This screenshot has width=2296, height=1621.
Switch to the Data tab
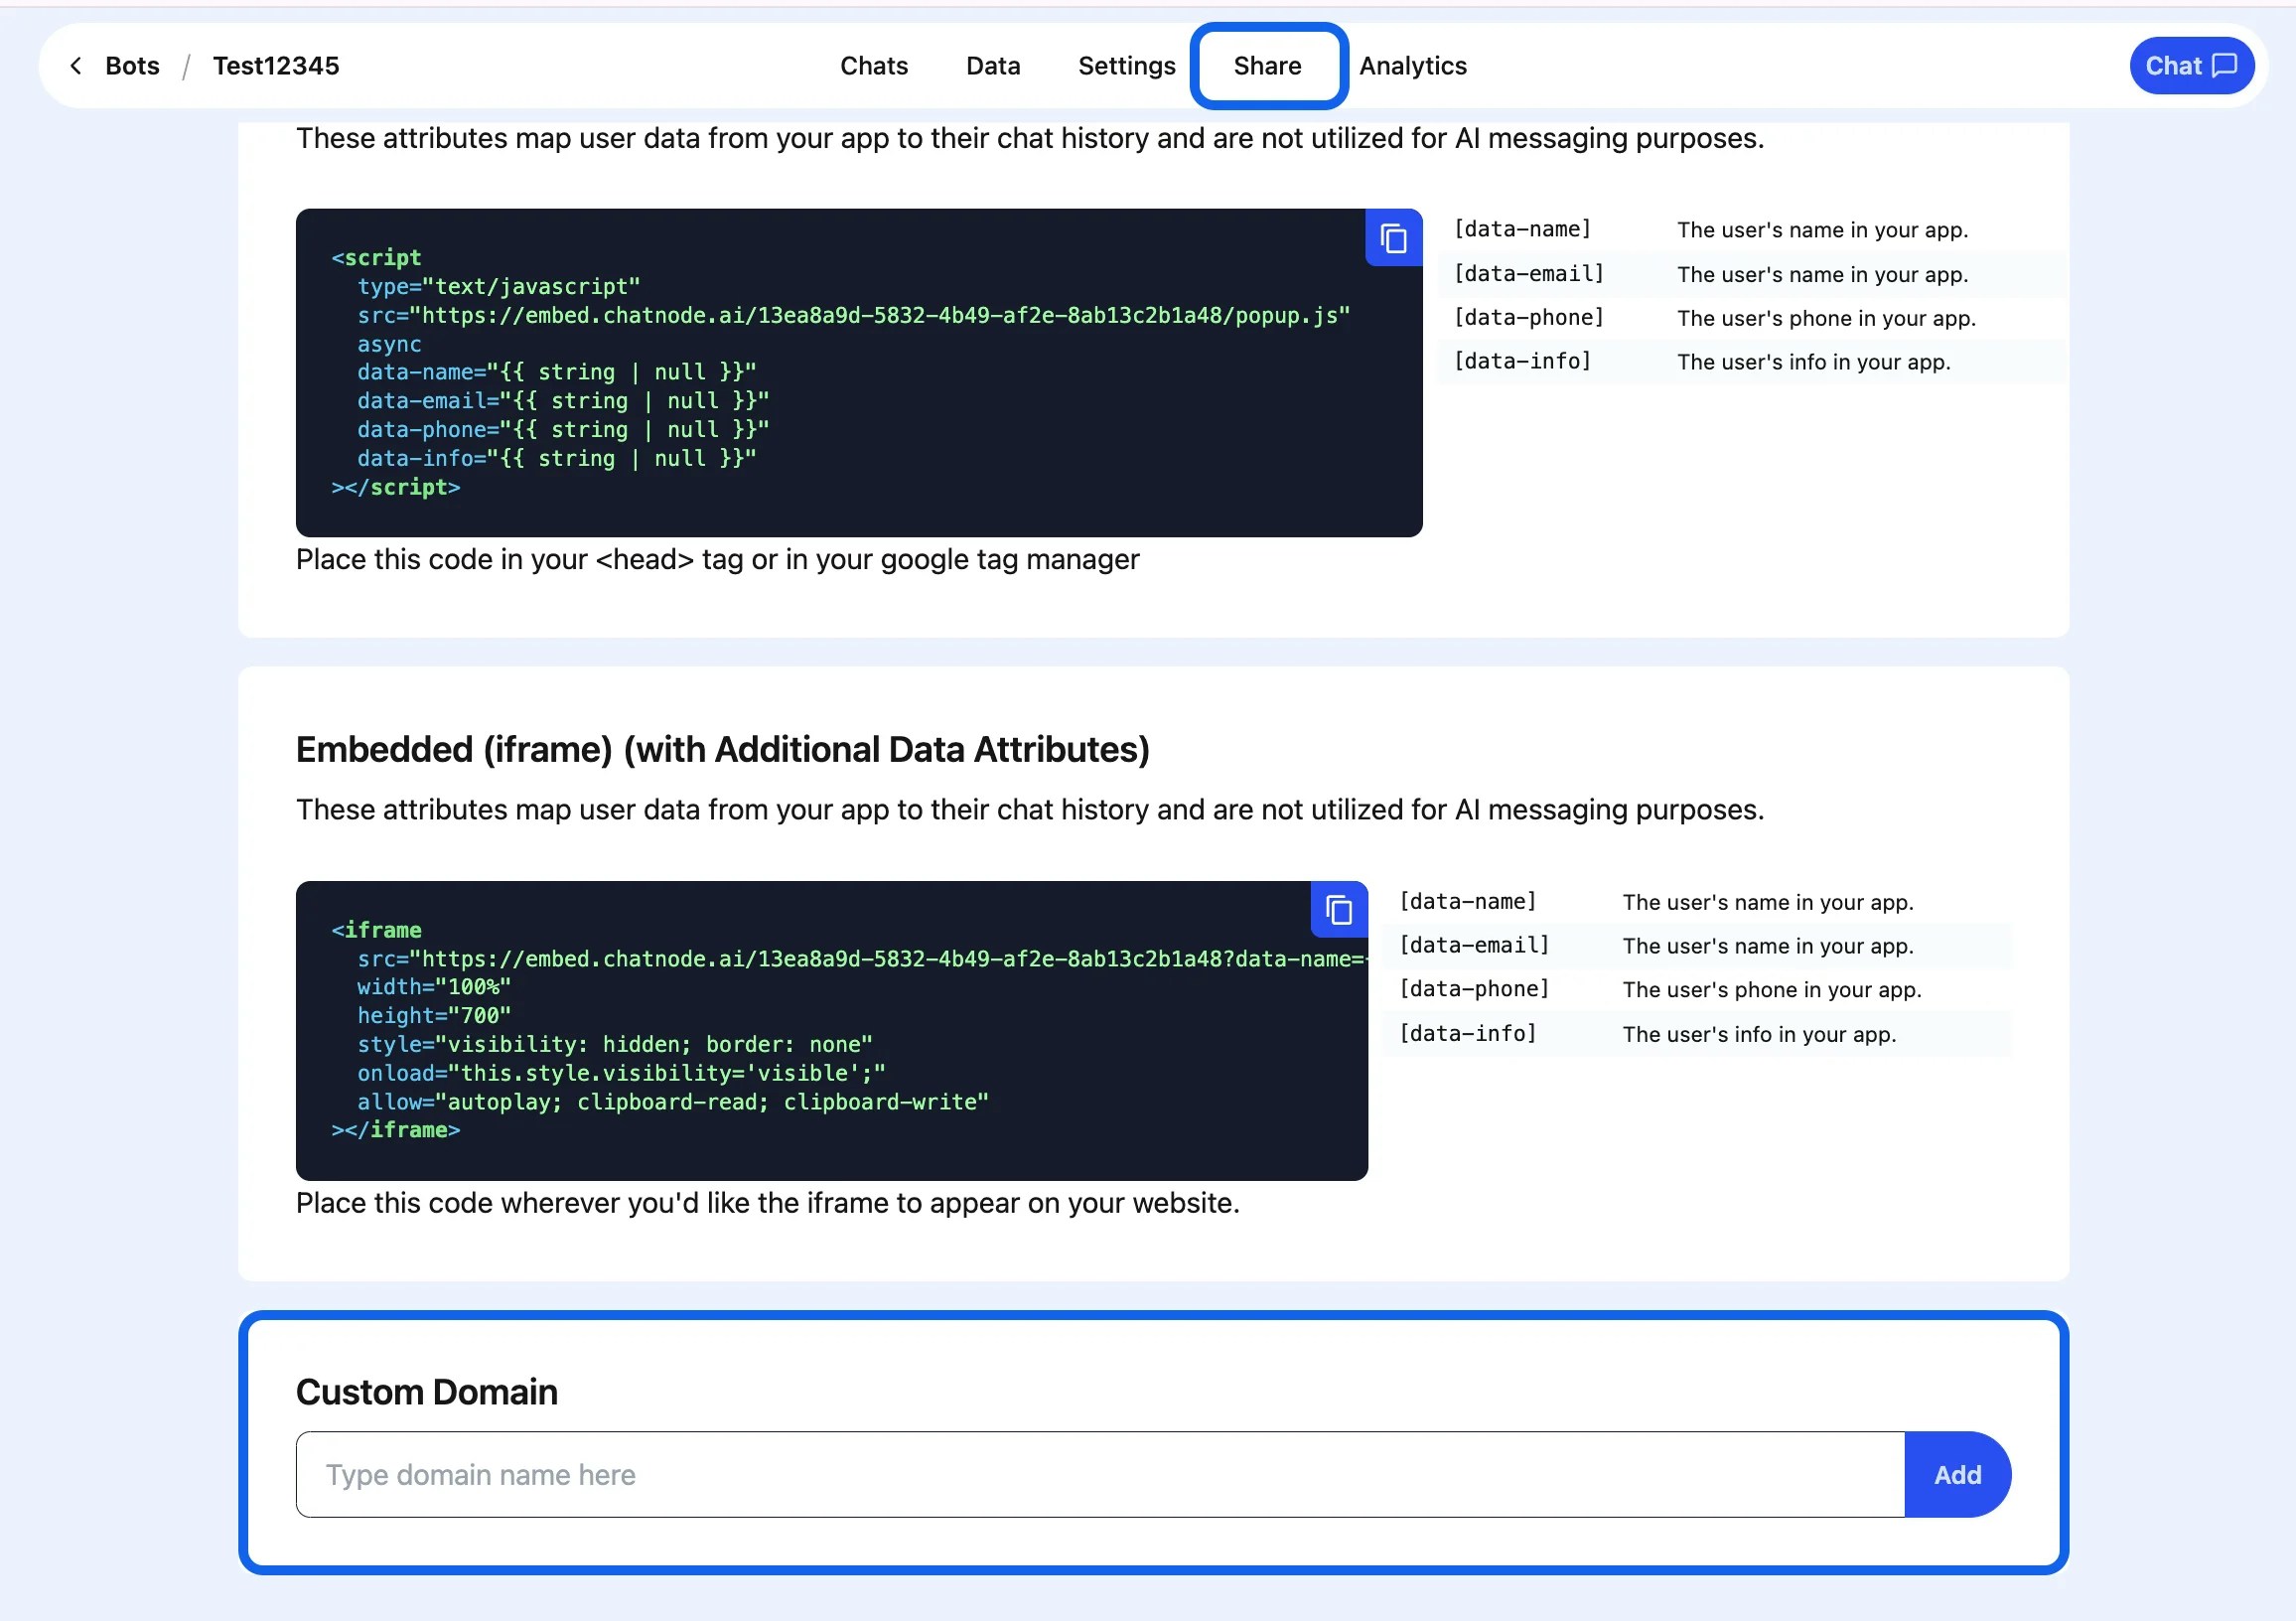pos(993,66)
